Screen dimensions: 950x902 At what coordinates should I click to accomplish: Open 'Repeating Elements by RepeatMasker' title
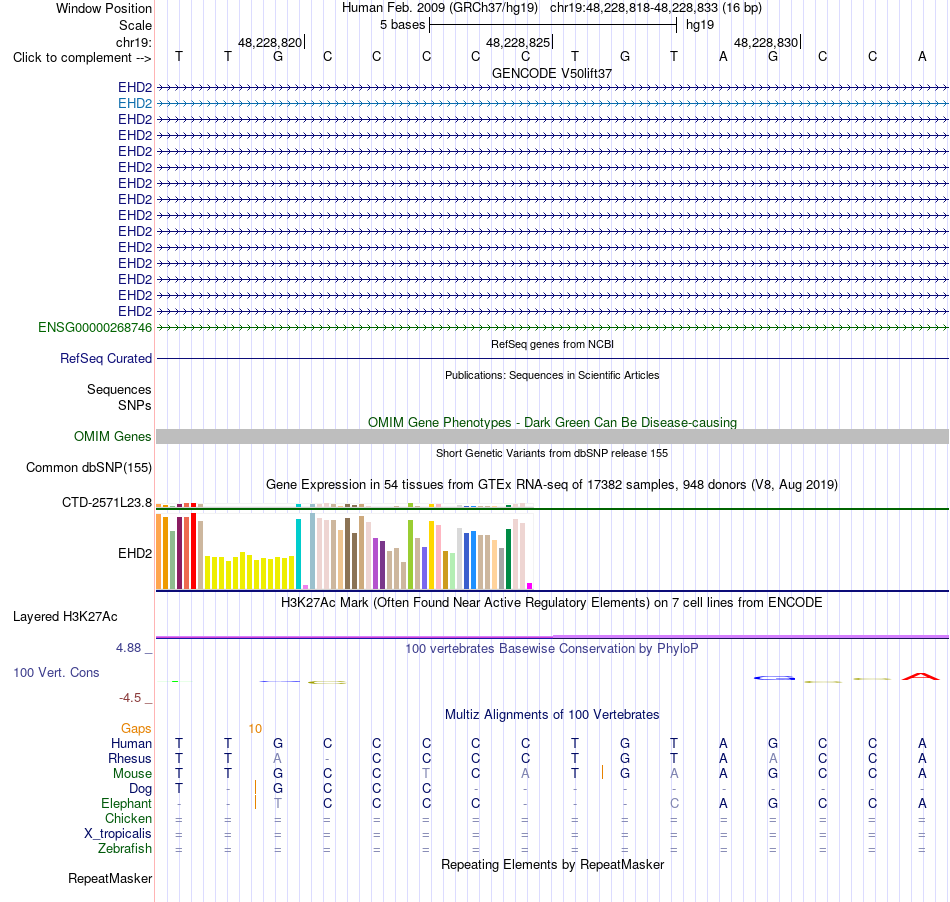(553, 864)
